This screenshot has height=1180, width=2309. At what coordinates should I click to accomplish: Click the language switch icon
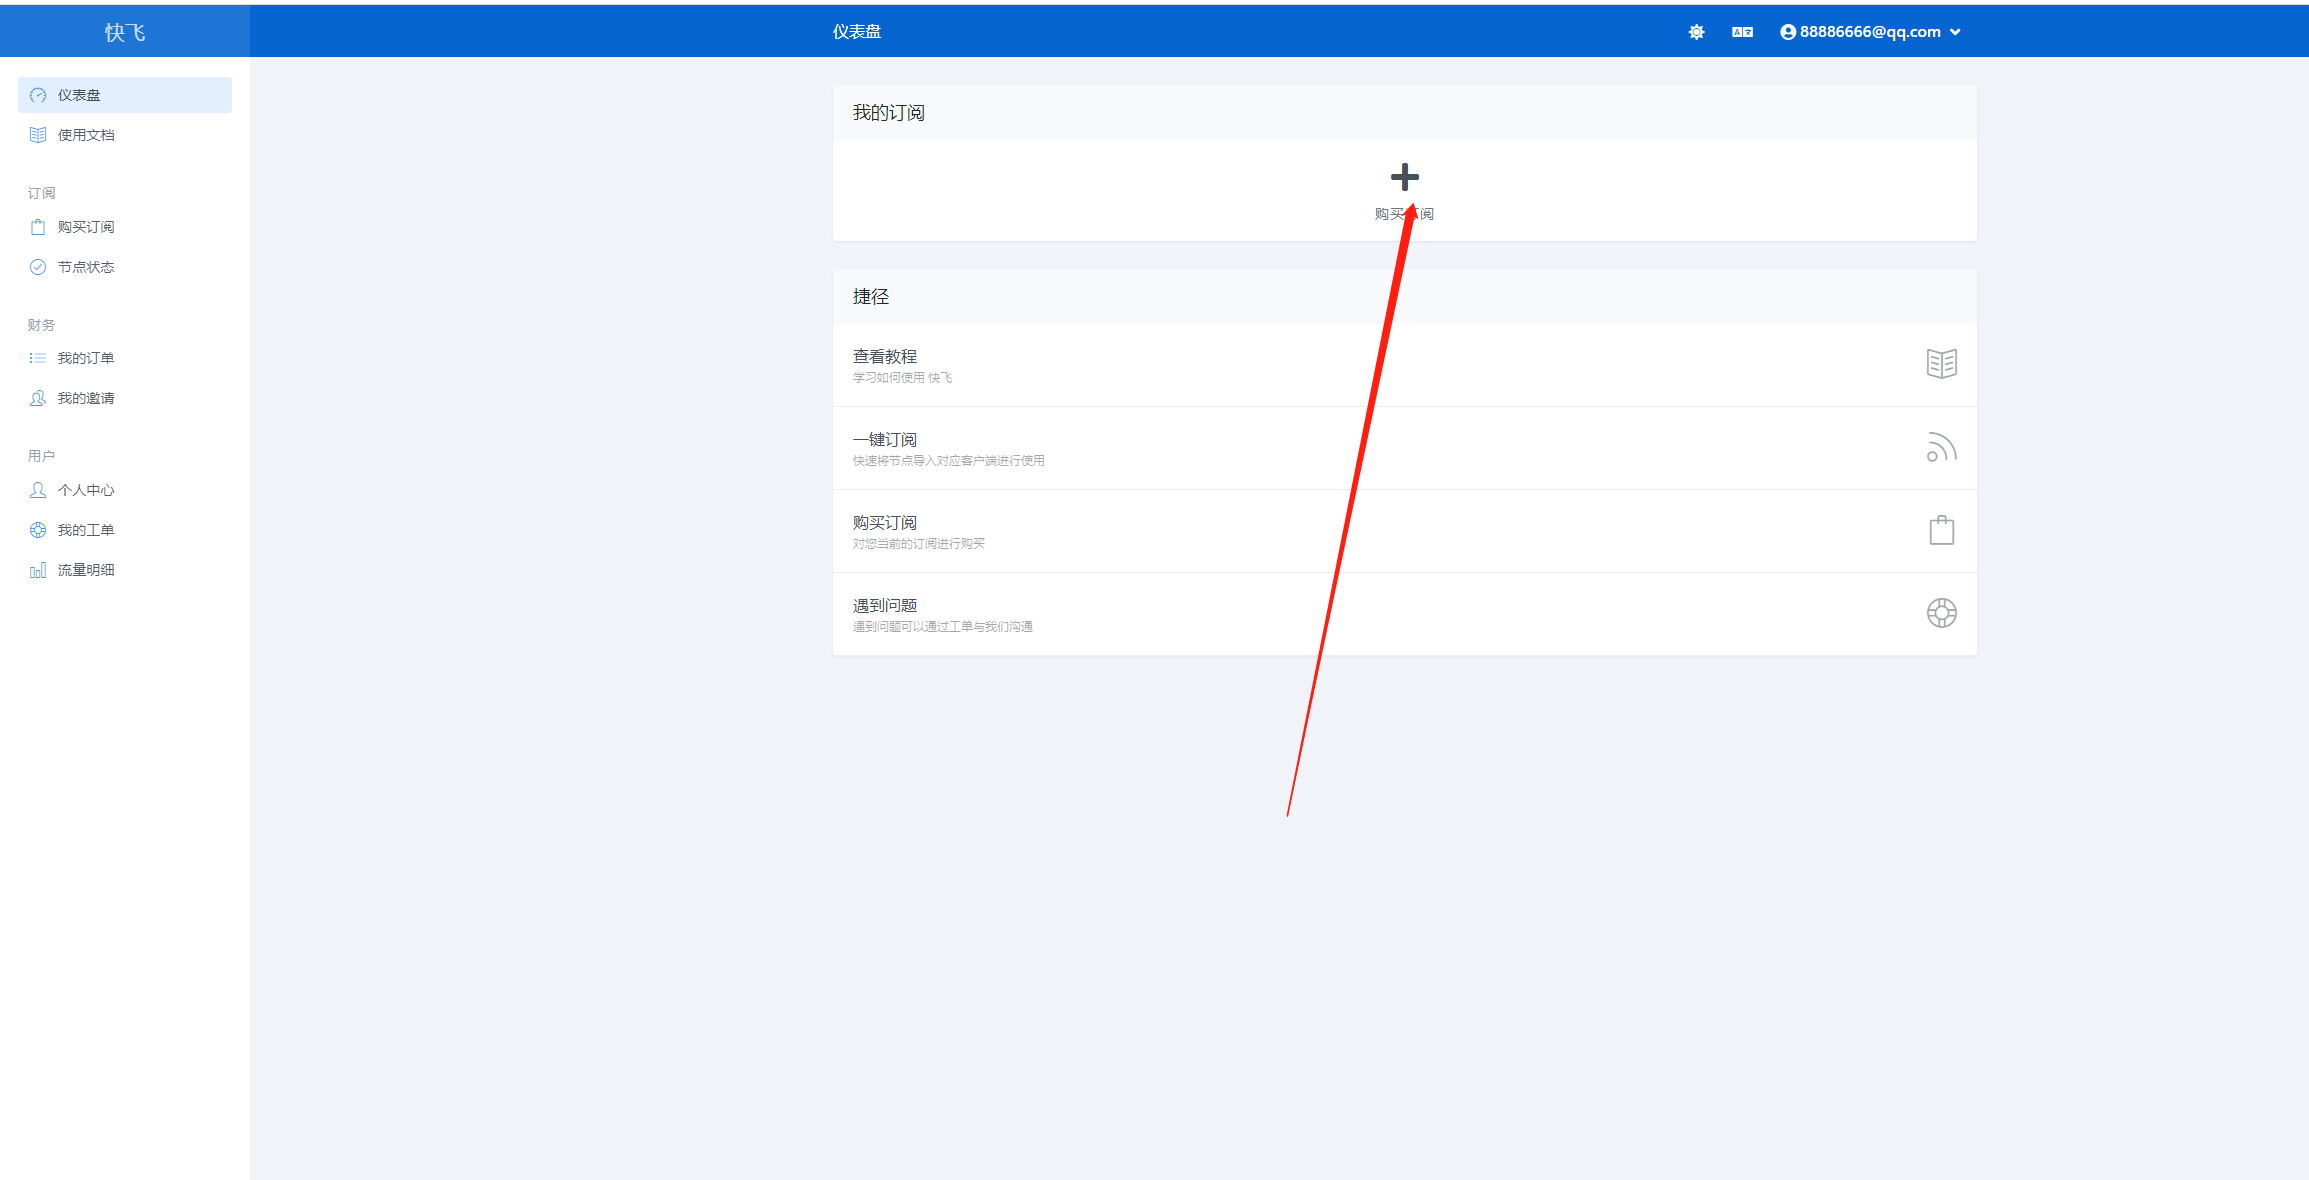click(1742, 32)
